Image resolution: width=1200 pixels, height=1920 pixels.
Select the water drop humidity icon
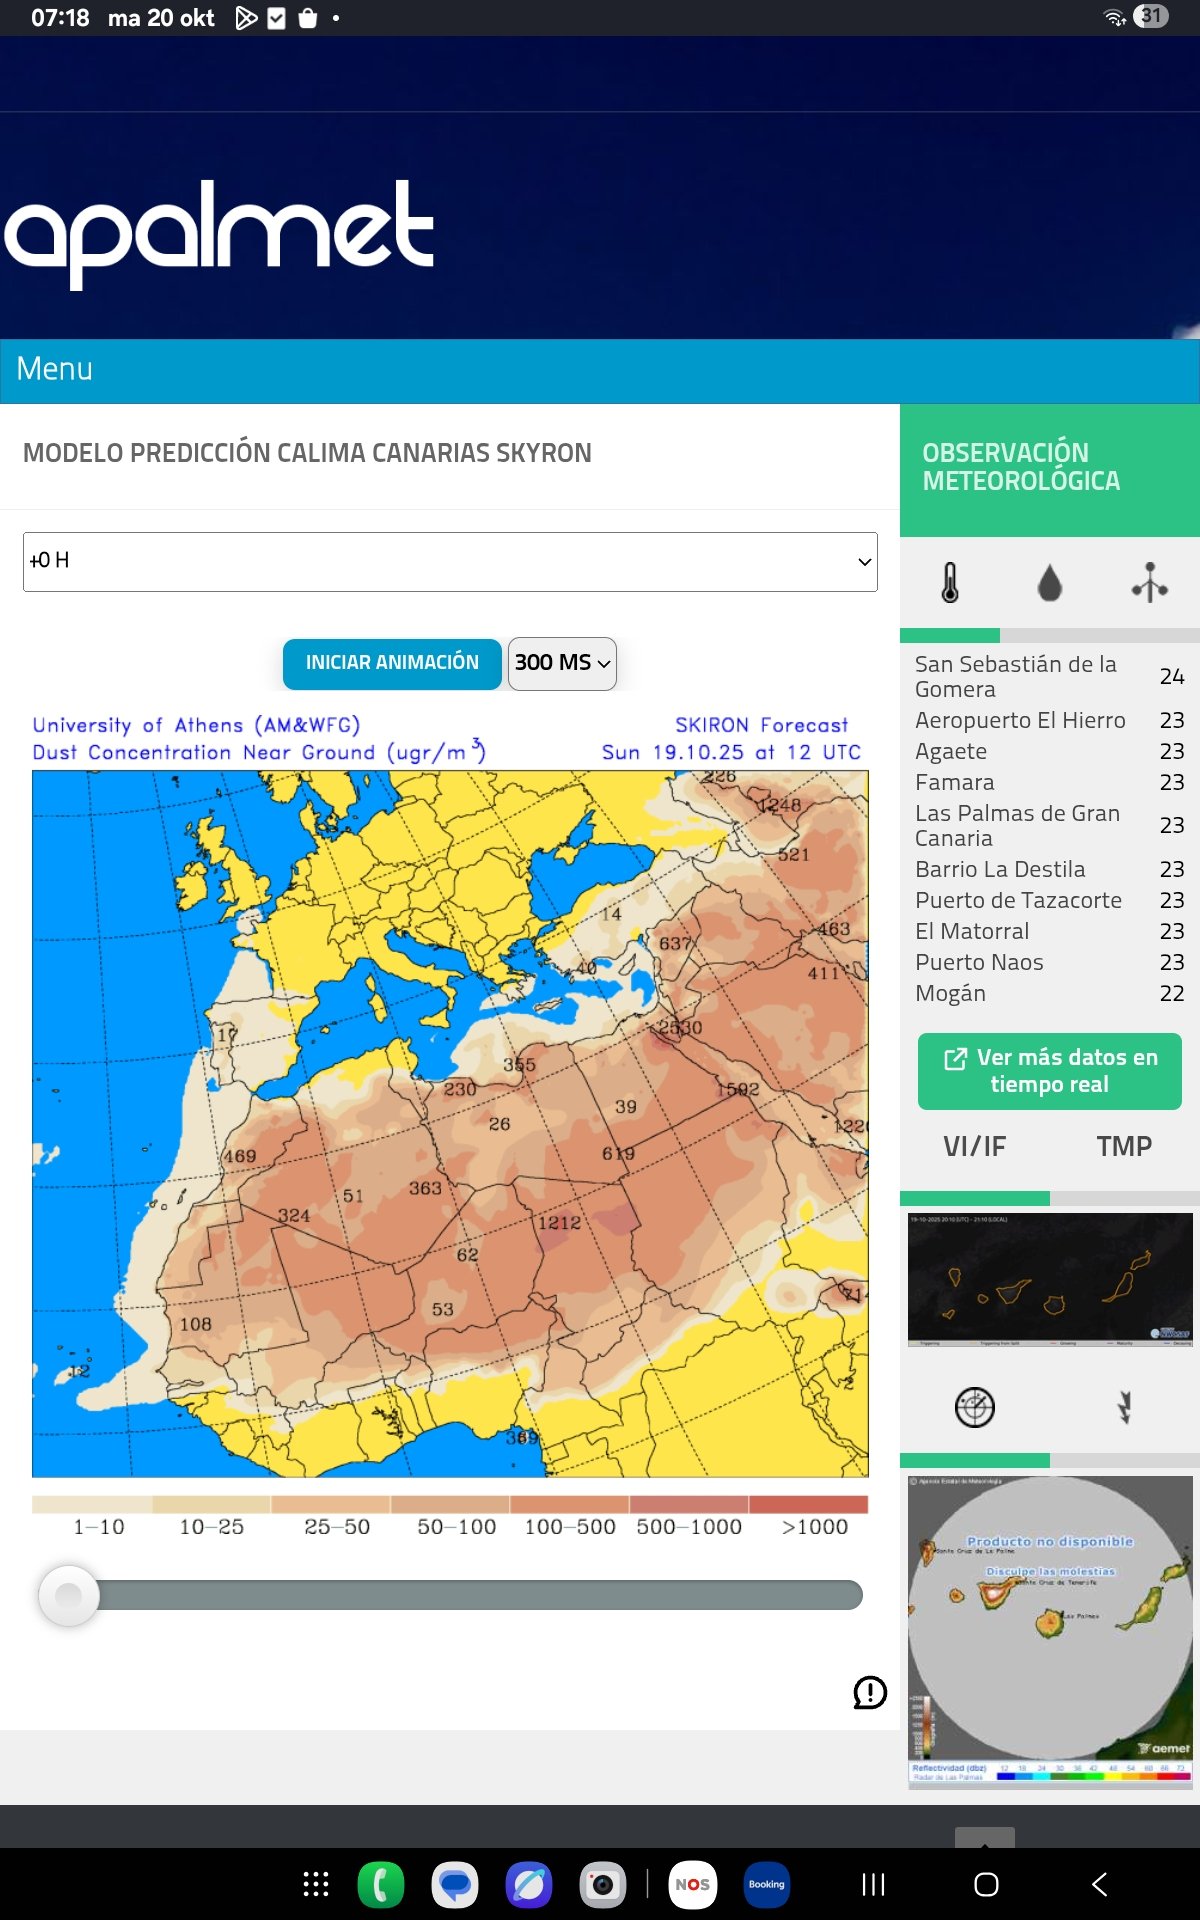(1049, 583)
